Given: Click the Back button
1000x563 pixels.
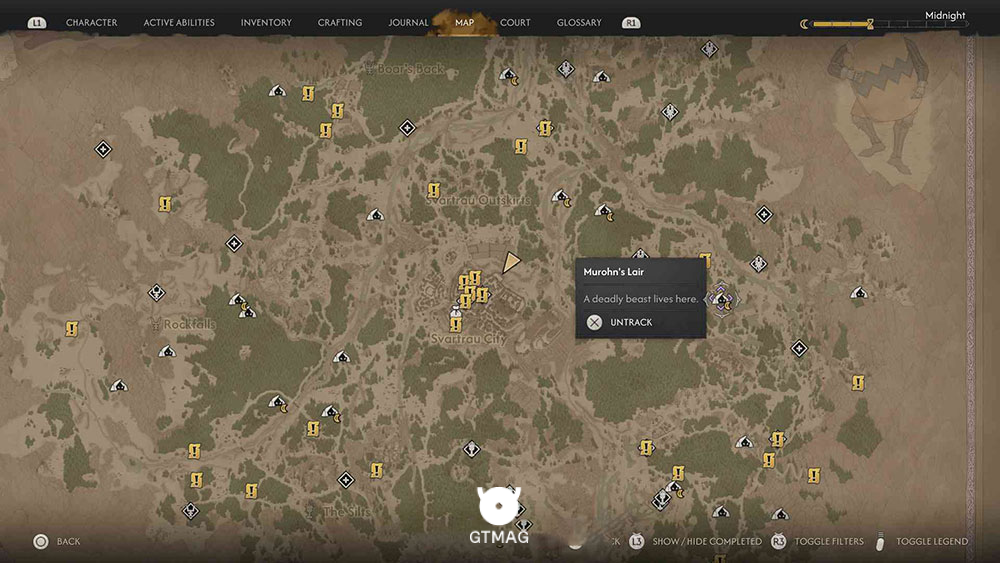Looking at the screenshot, I should pyautogui.click(x=68, y=541).
